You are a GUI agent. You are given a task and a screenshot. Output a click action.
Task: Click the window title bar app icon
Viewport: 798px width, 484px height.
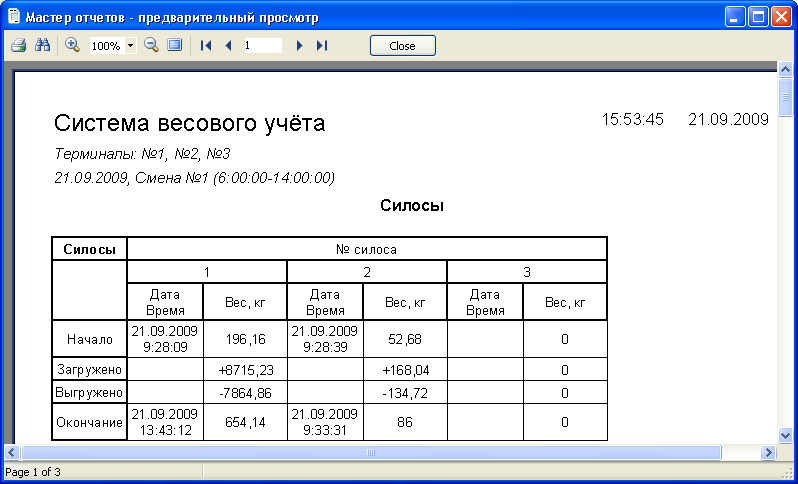click(13, 17)
